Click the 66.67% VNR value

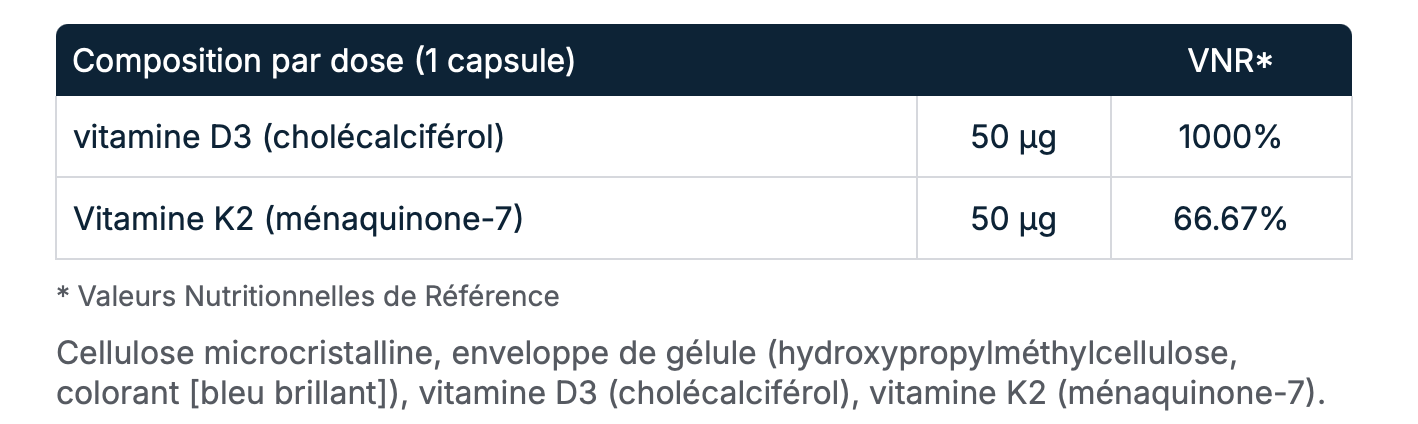1230,219
